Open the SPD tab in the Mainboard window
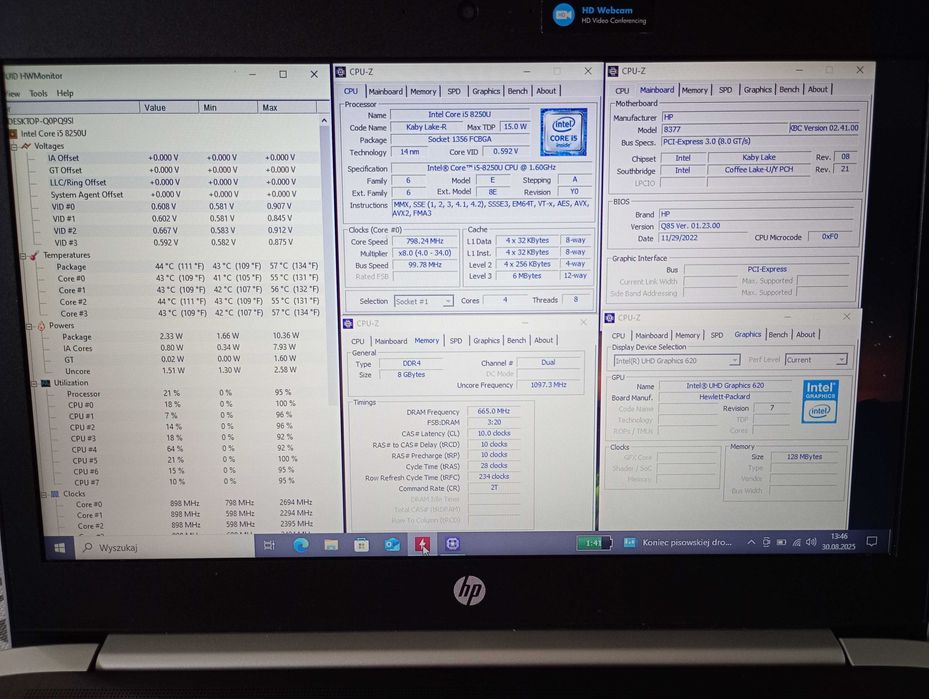 (725, 89)
